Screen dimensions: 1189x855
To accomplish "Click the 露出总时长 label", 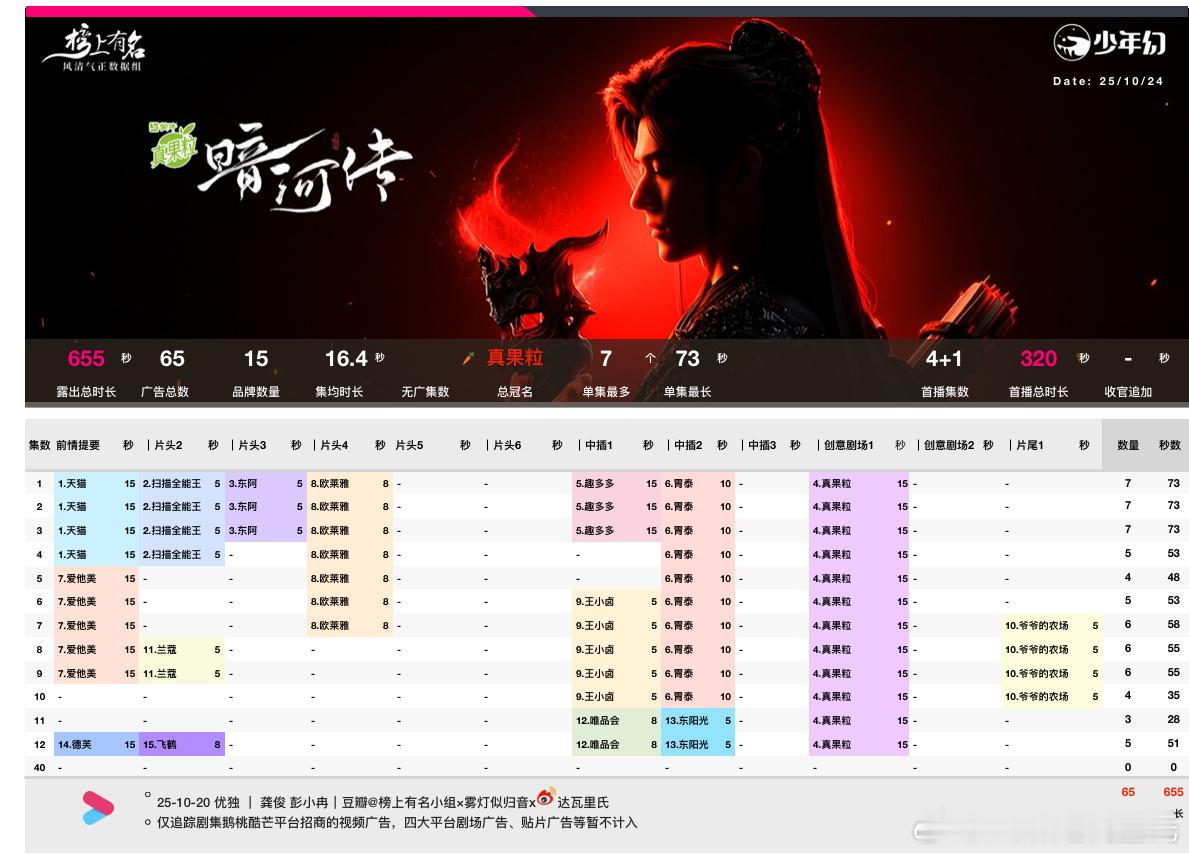I will pos(86,392).
